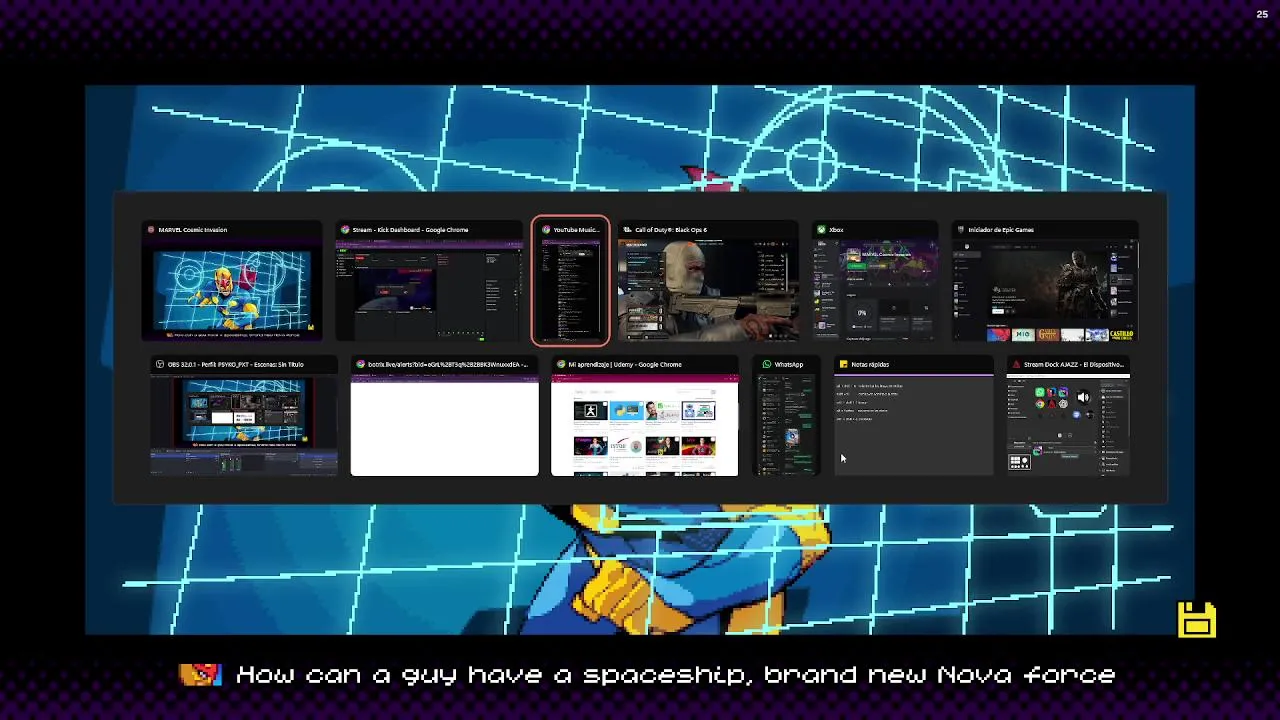
Task: Click Chrome icon beside Stream - Kick Dashboard
Action: (x=345, y=230)
